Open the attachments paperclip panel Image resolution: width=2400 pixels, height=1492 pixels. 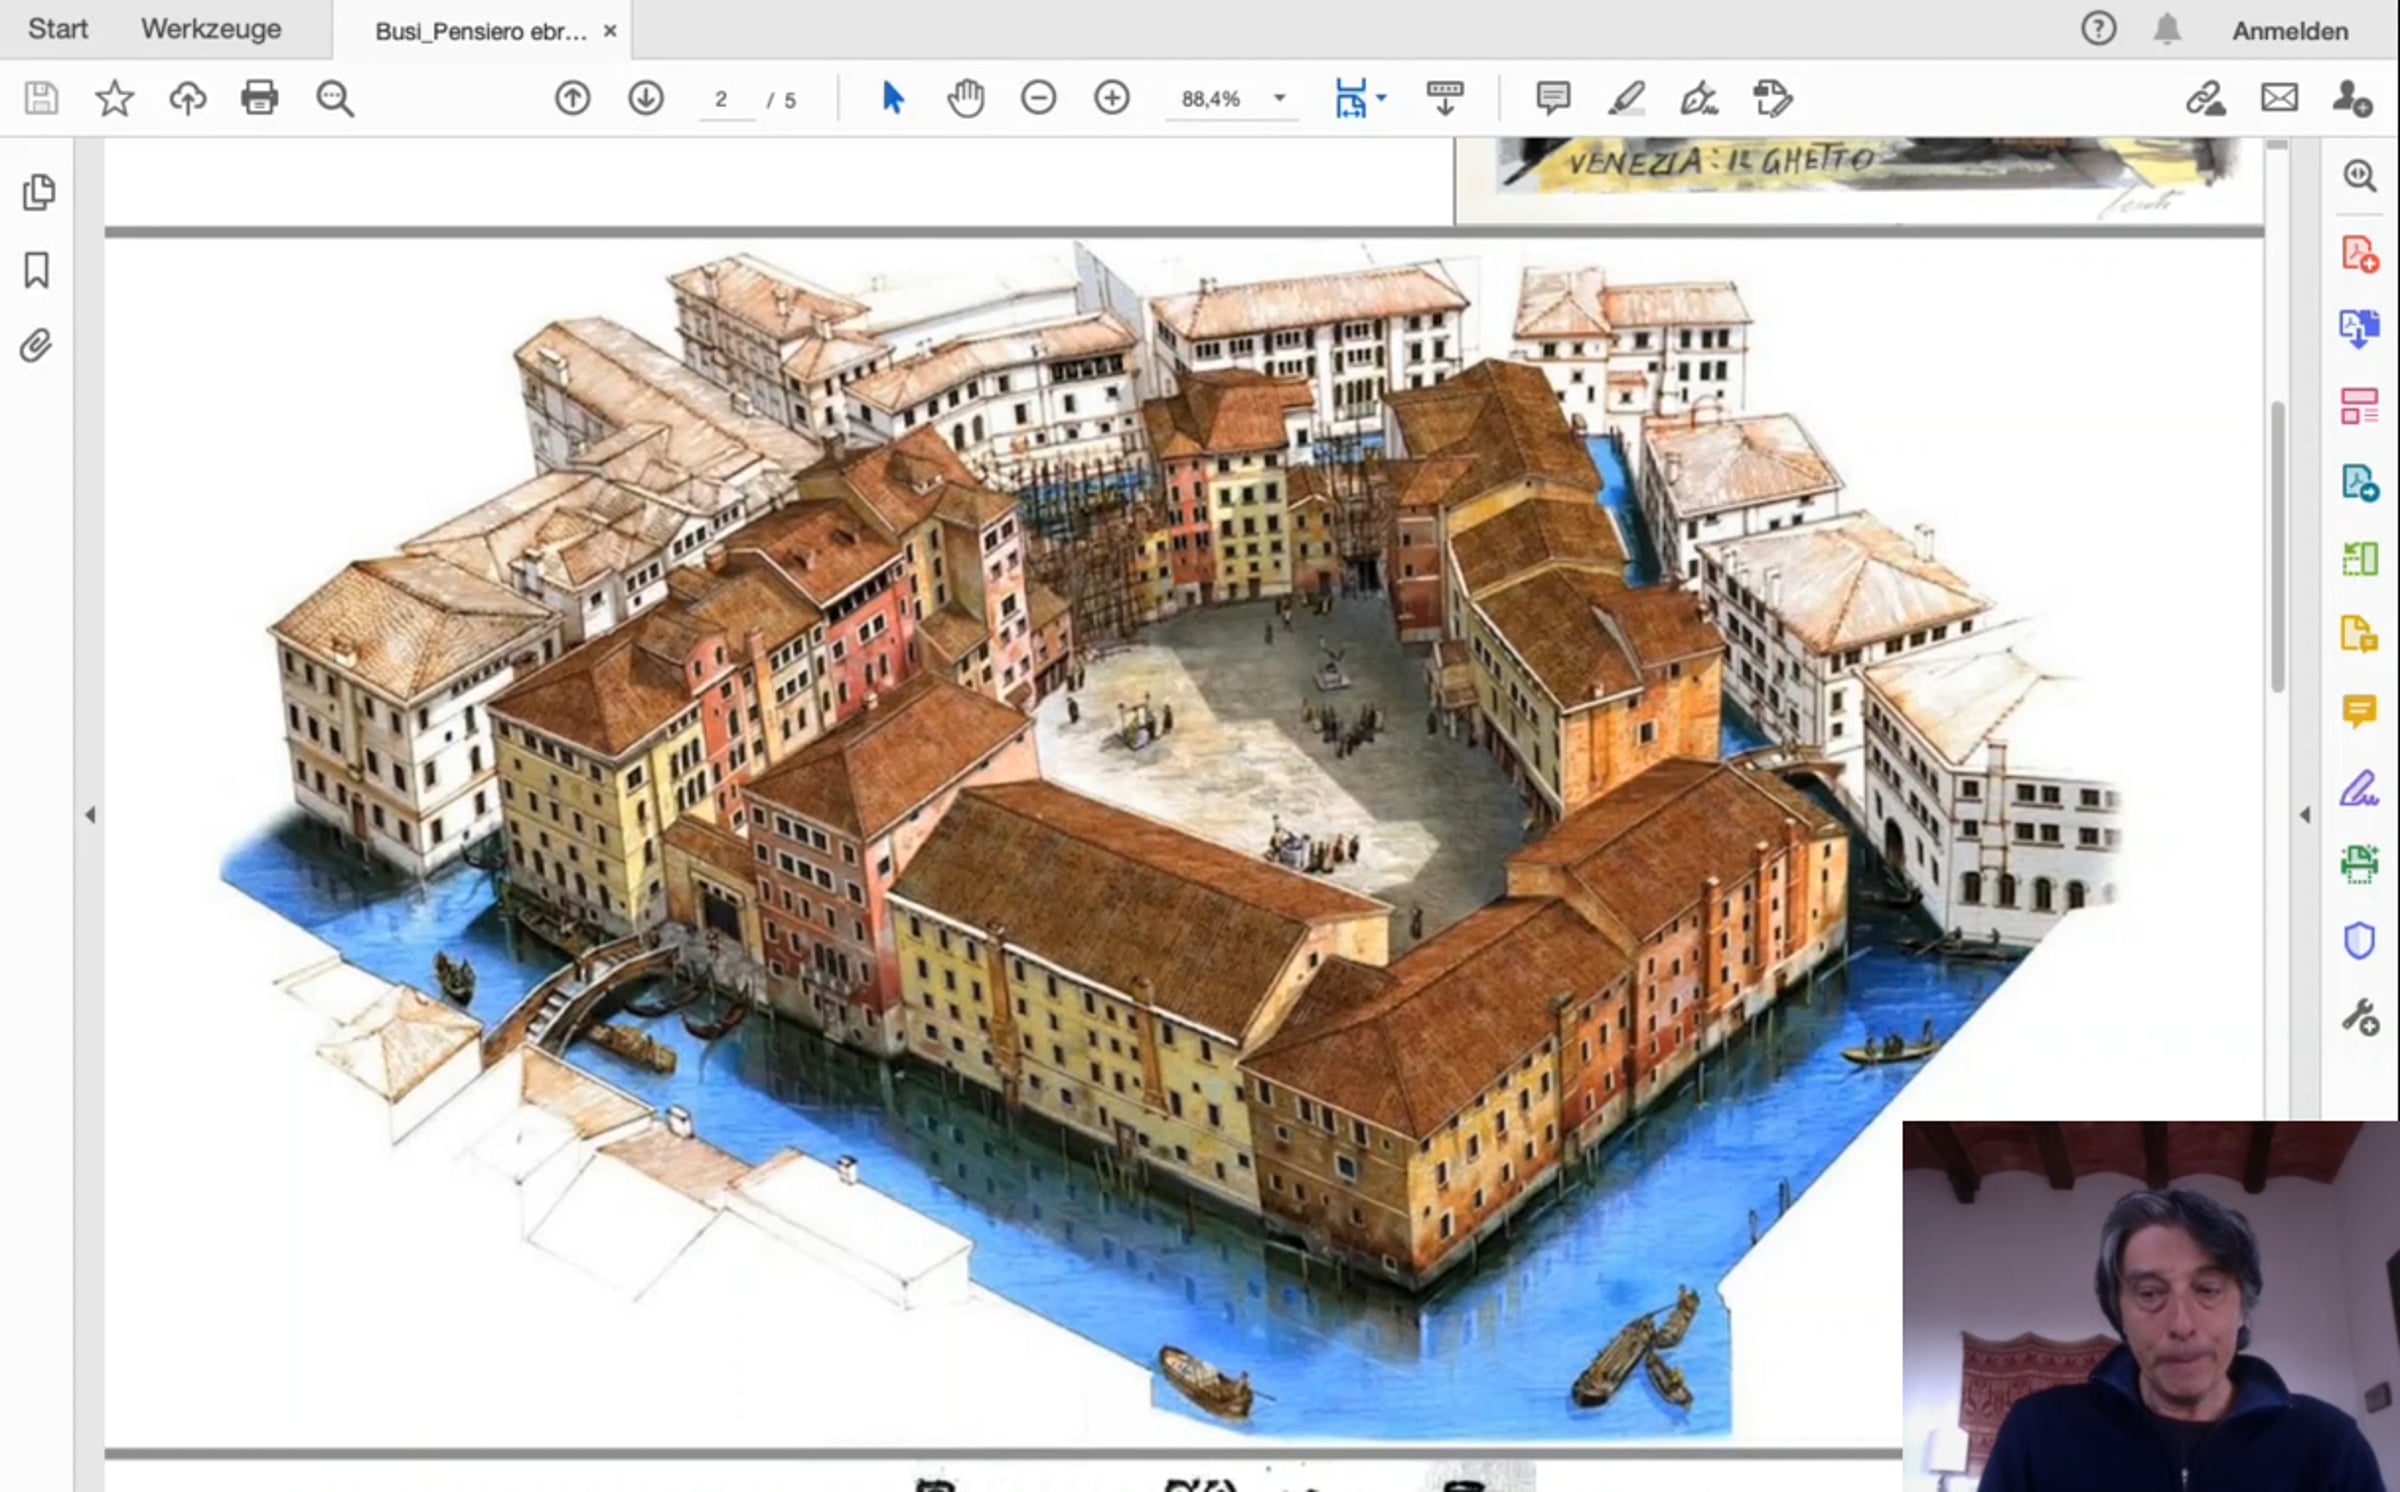[x=36, y=346]
